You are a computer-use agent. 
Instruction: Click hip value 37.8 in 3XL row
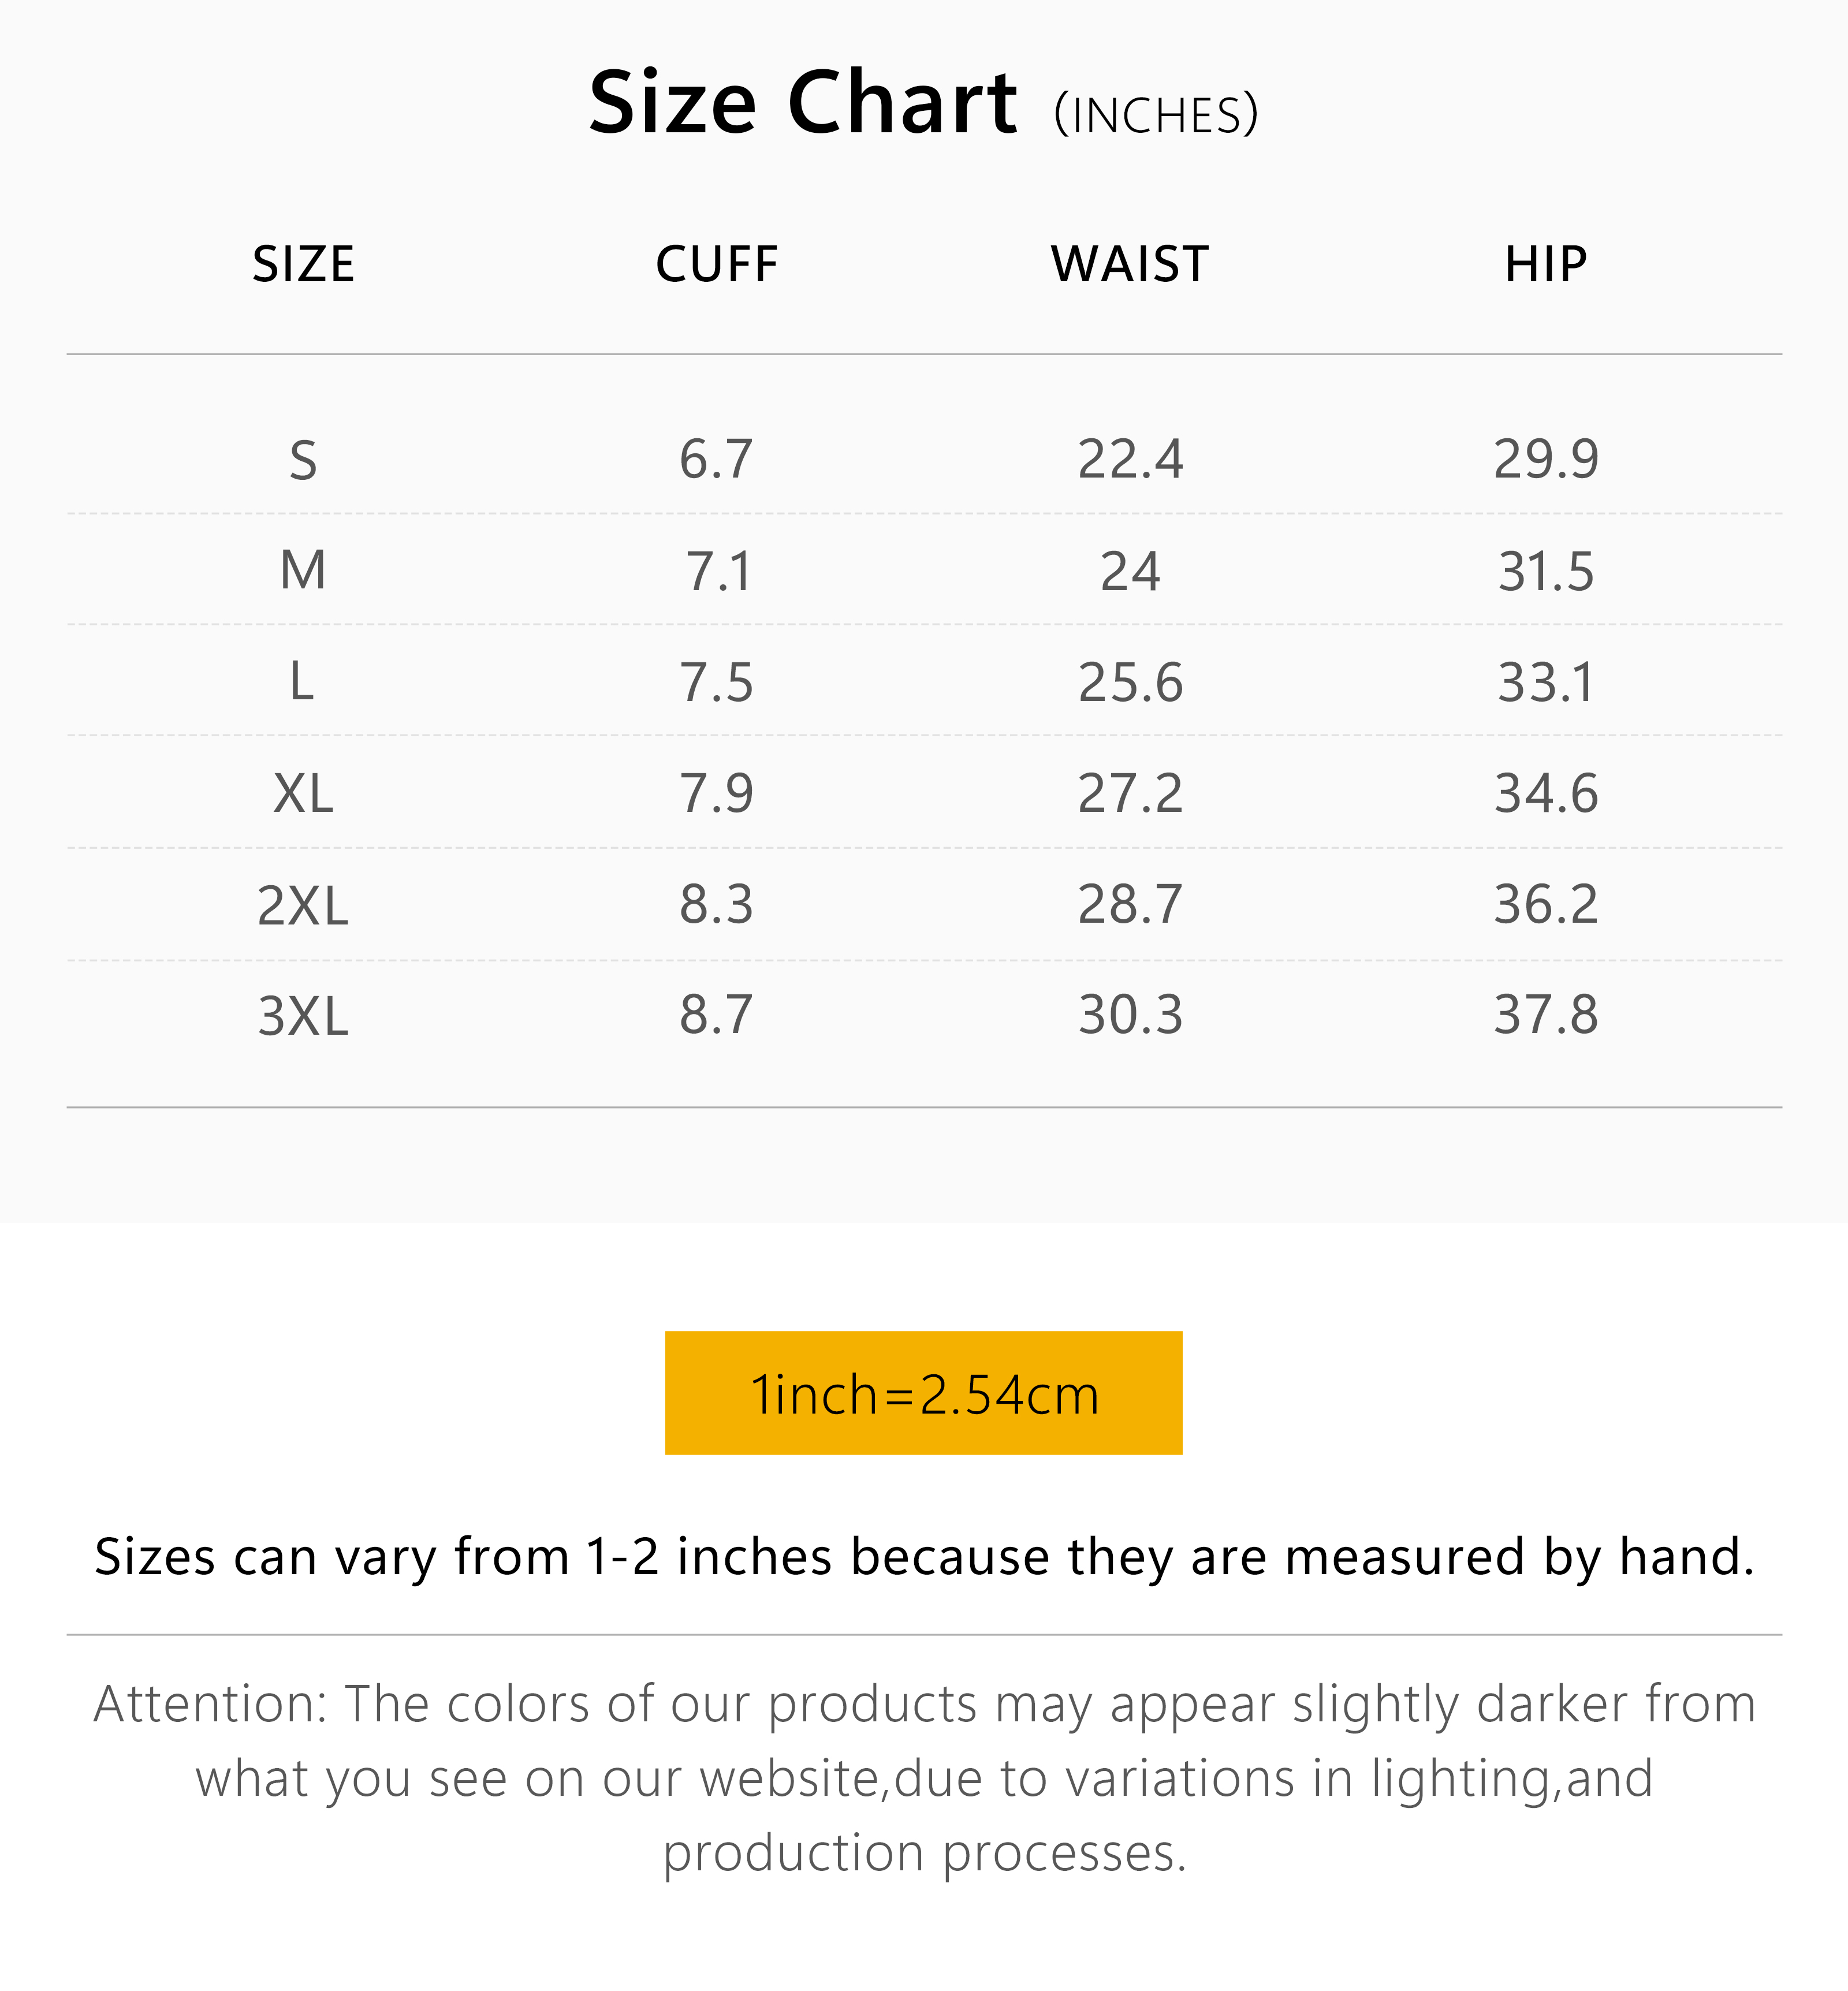coord(1545,1015)
